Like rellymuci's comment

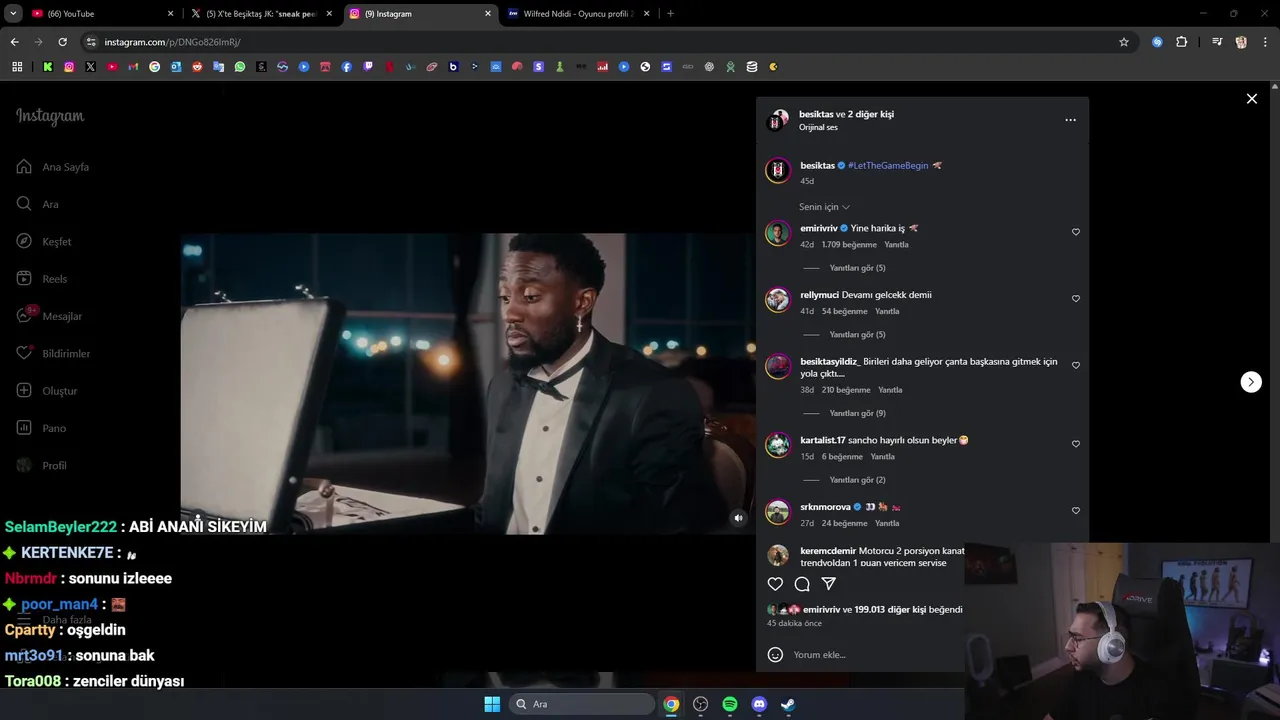(x=1076, y=299)
